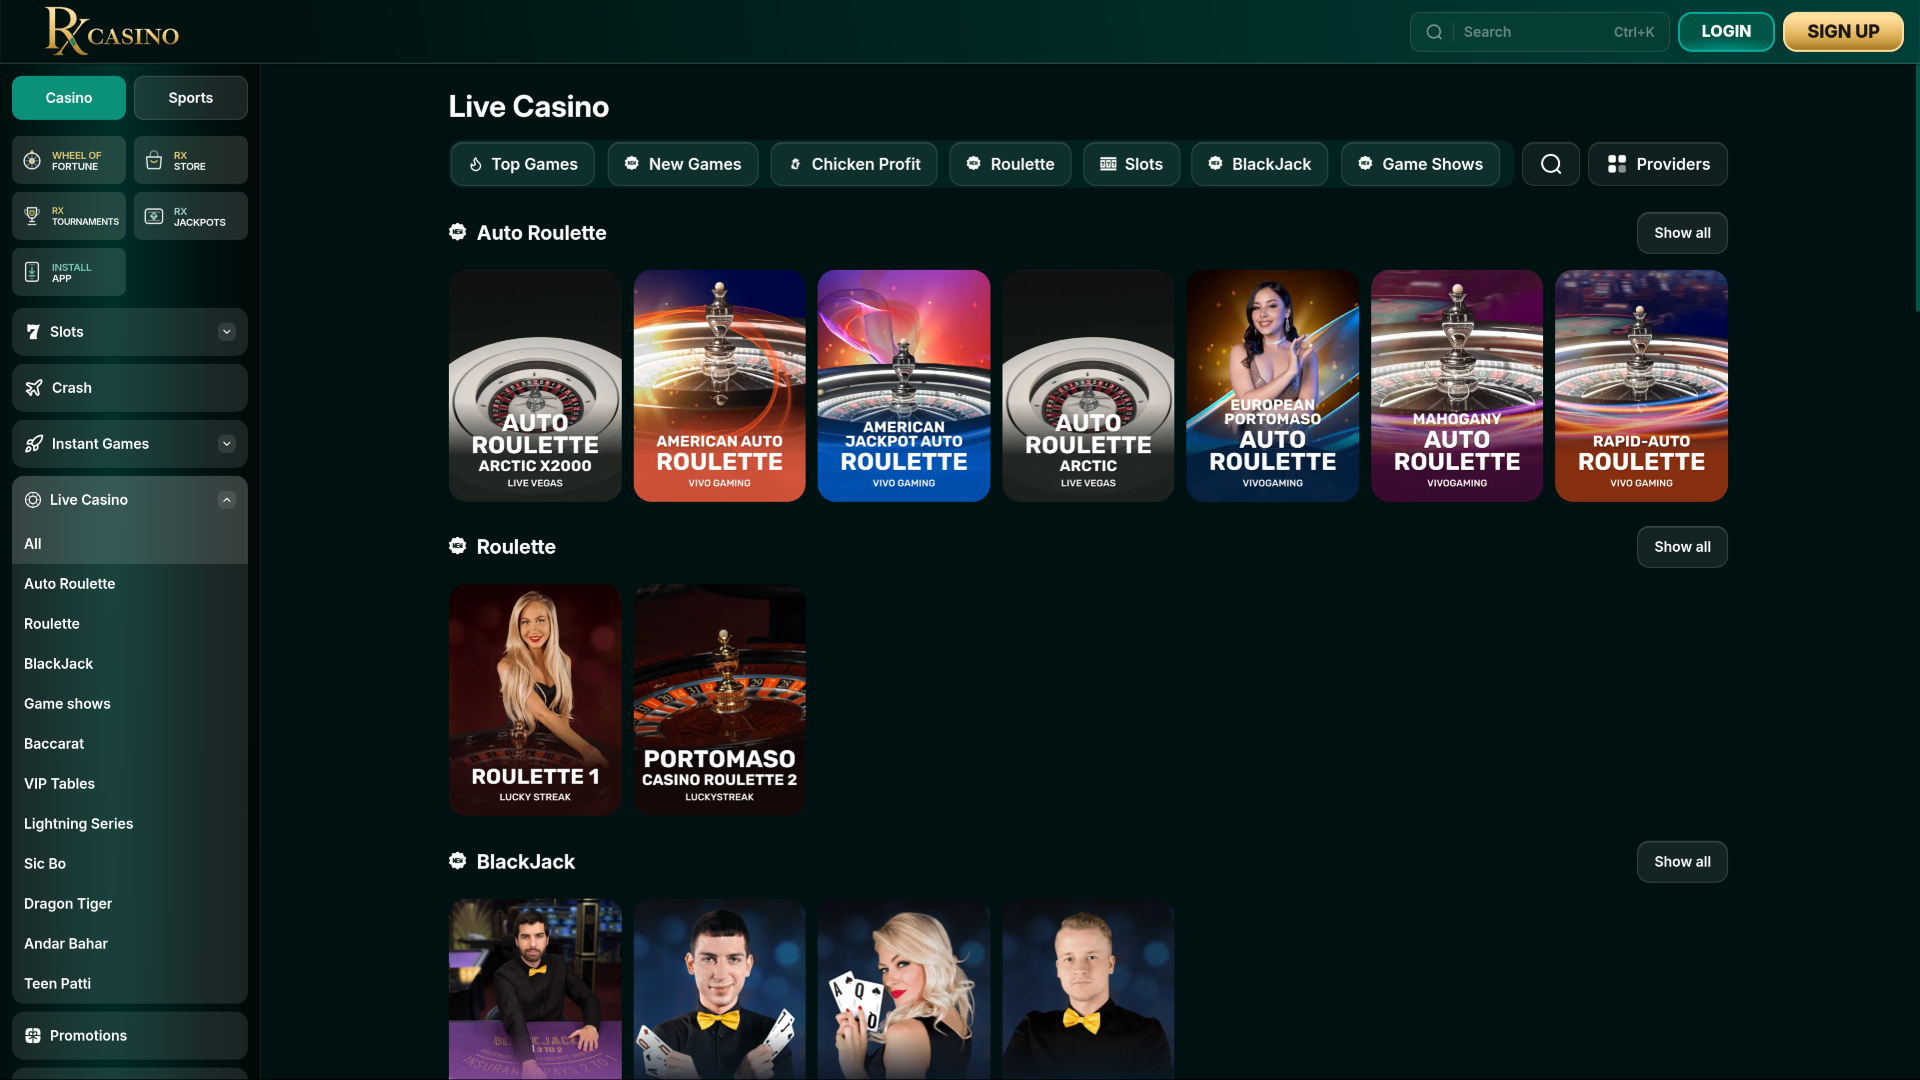Viewport: 1920px width, 1080px height.
Task: Expand the Instant Games chevron
Action: (227, 444)
